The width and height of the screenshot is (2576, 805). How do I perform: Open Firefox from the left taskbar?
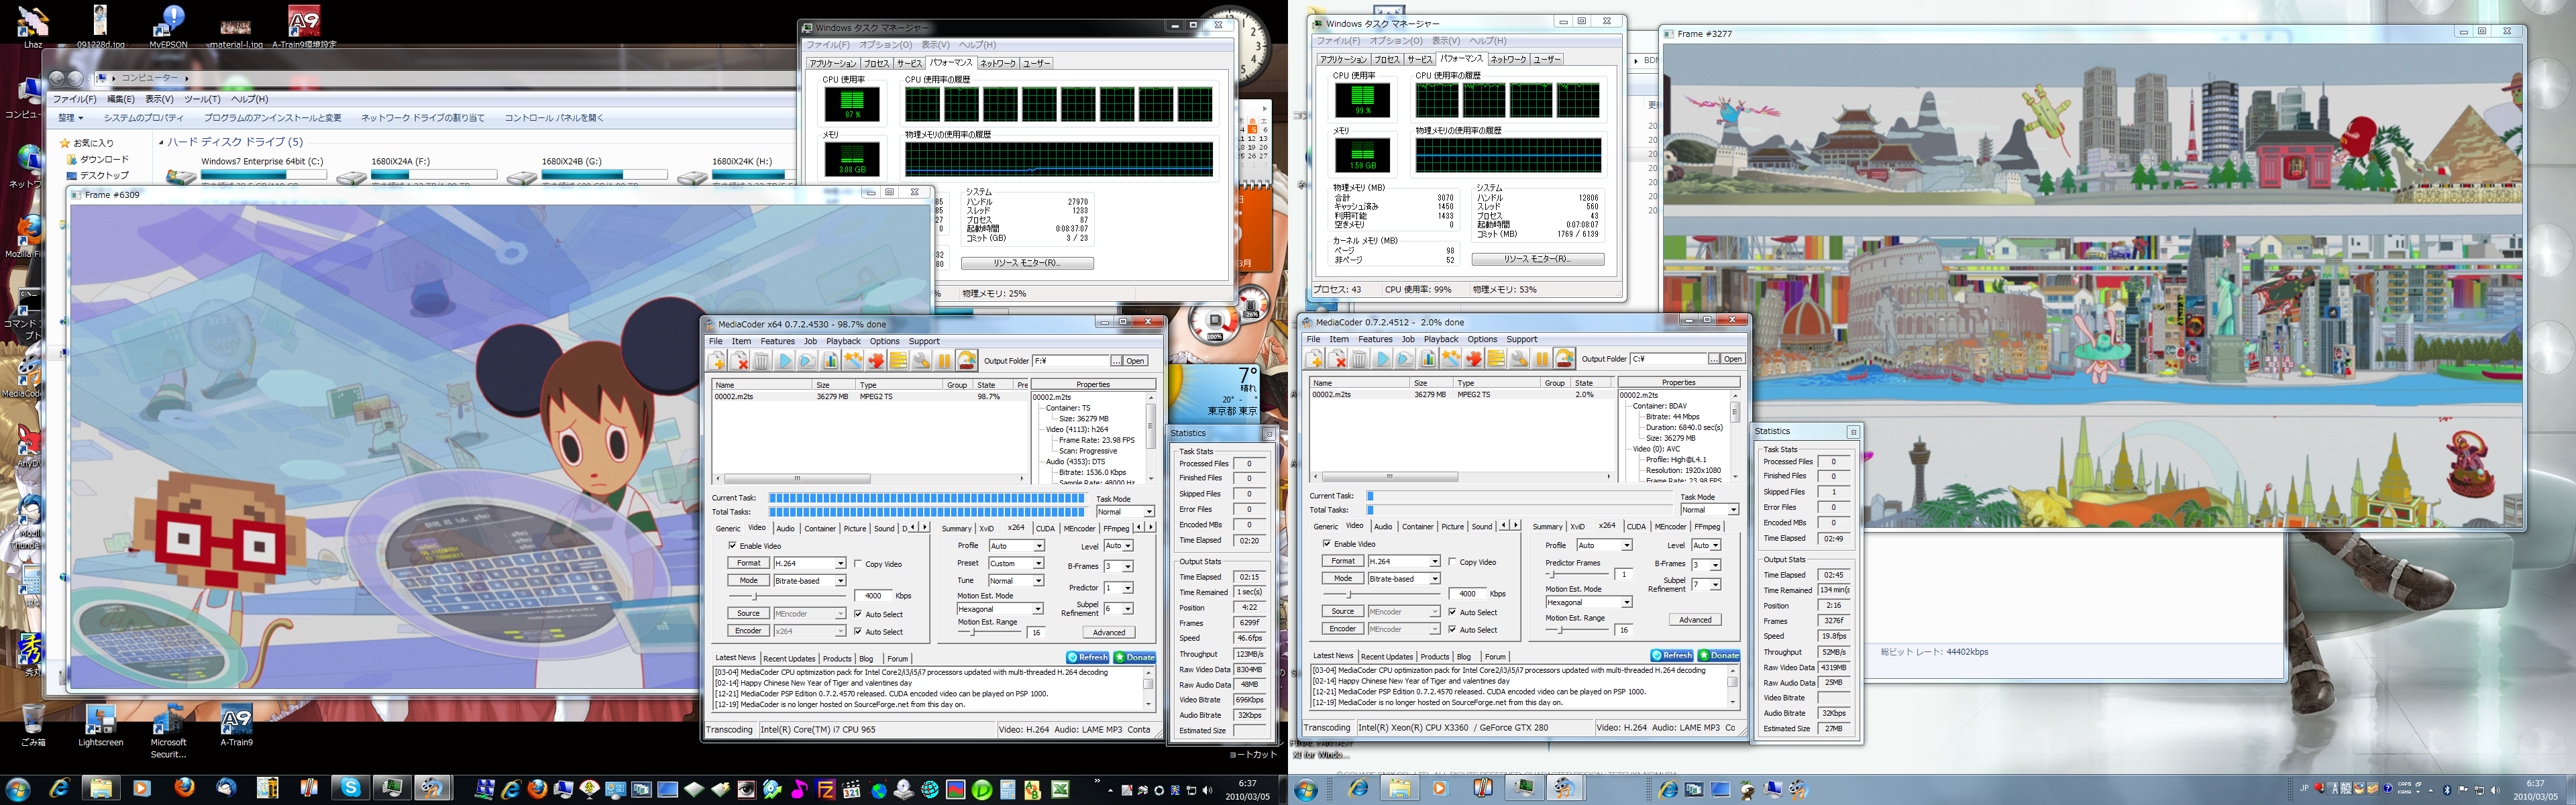[184, 788]
